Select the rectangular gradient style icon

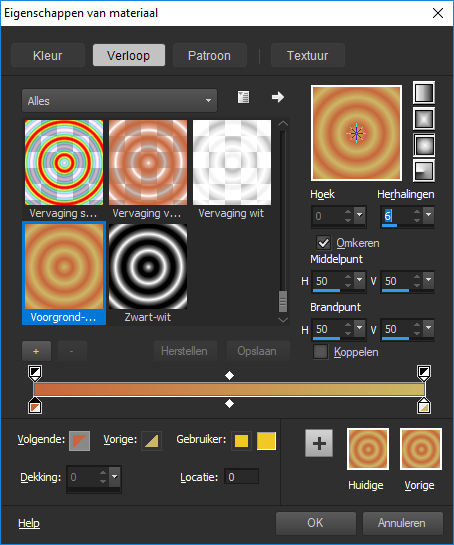click(423, 119)
